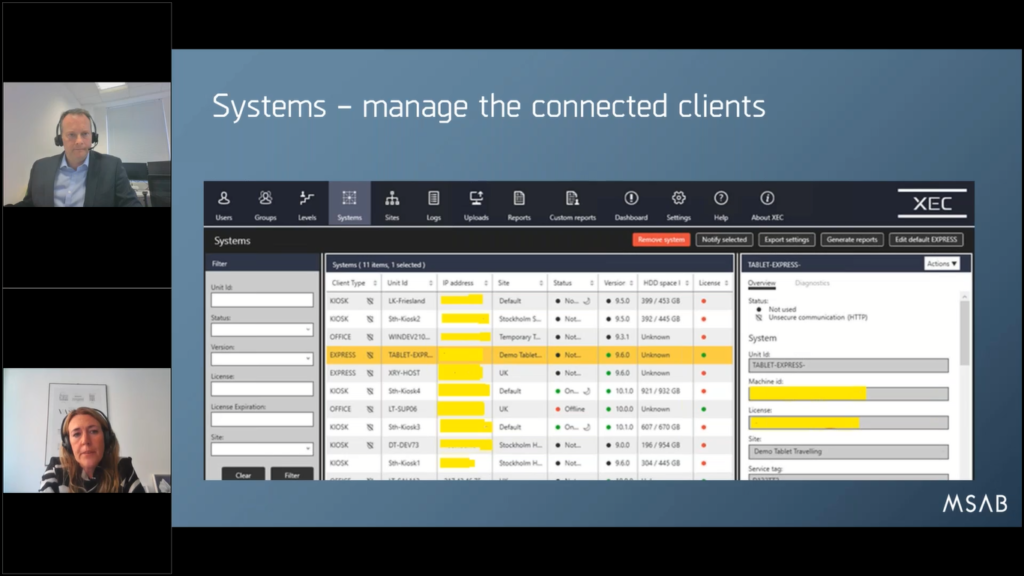Open the Dashboard
The image size is (1024, 576).
point(631,205)
